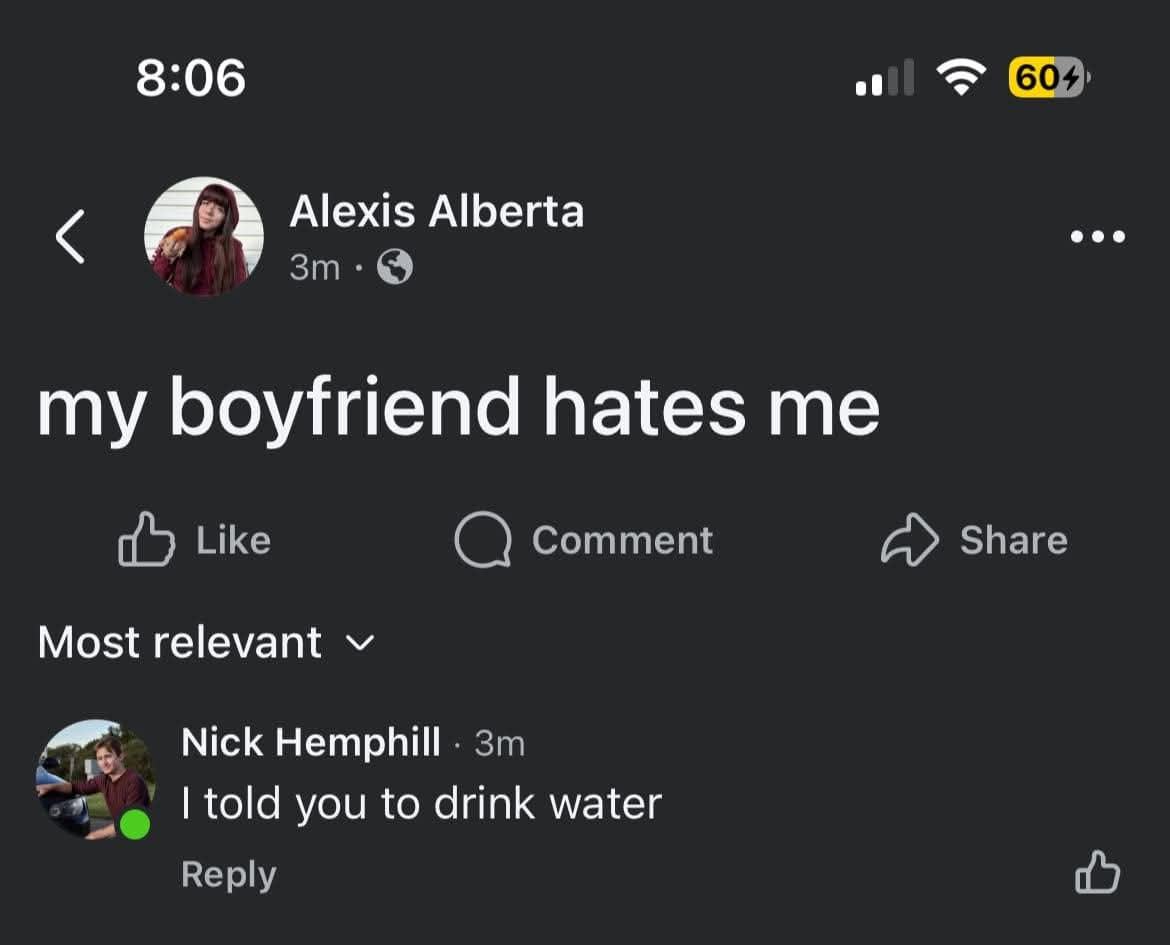The image size is (1170, 945).
Task: Tap the back arrow icon
Action: [69, 237]
